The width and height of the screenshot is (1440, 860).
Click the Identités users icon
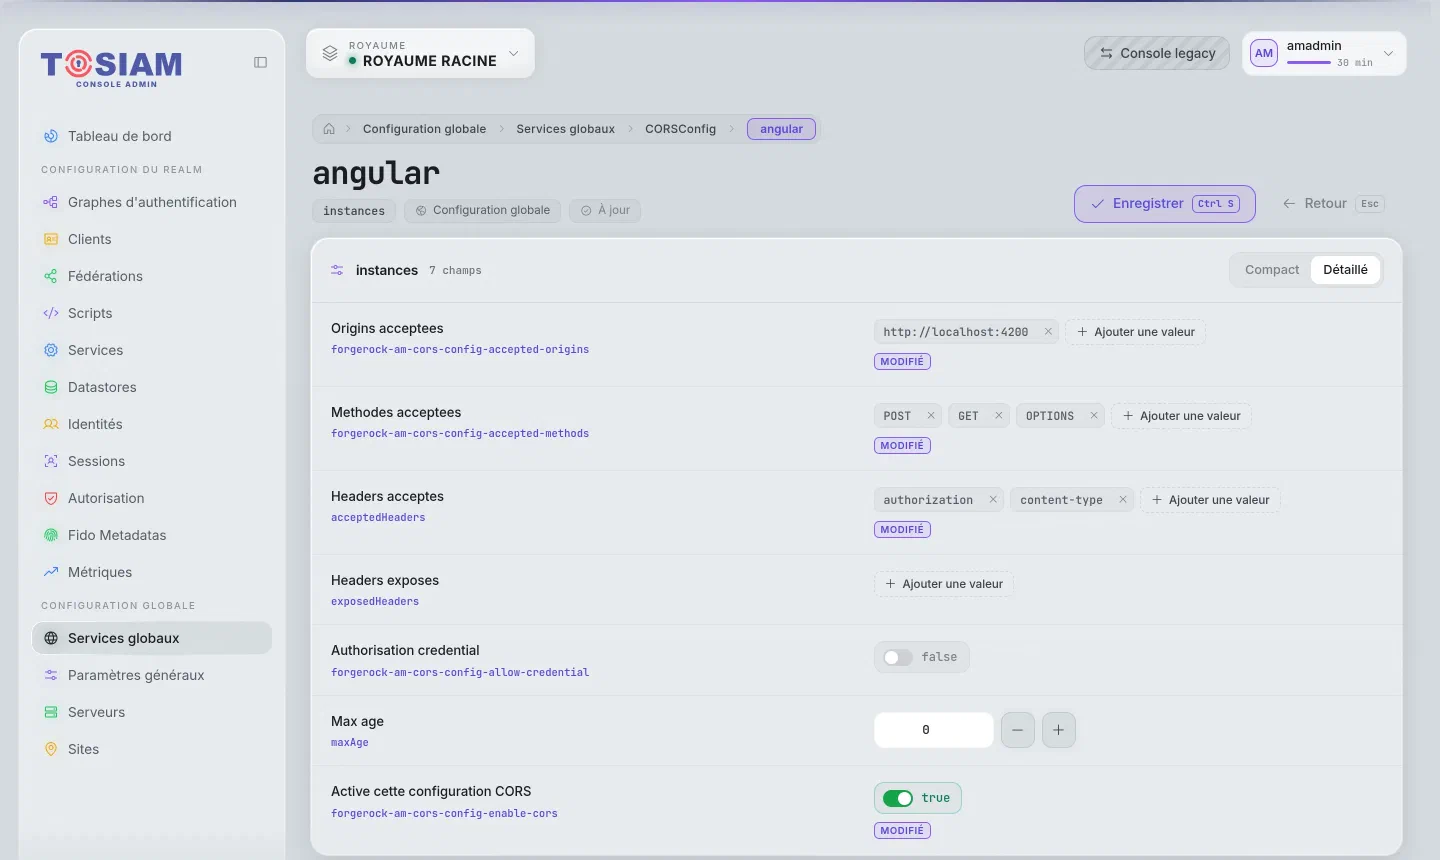point(51,424)
